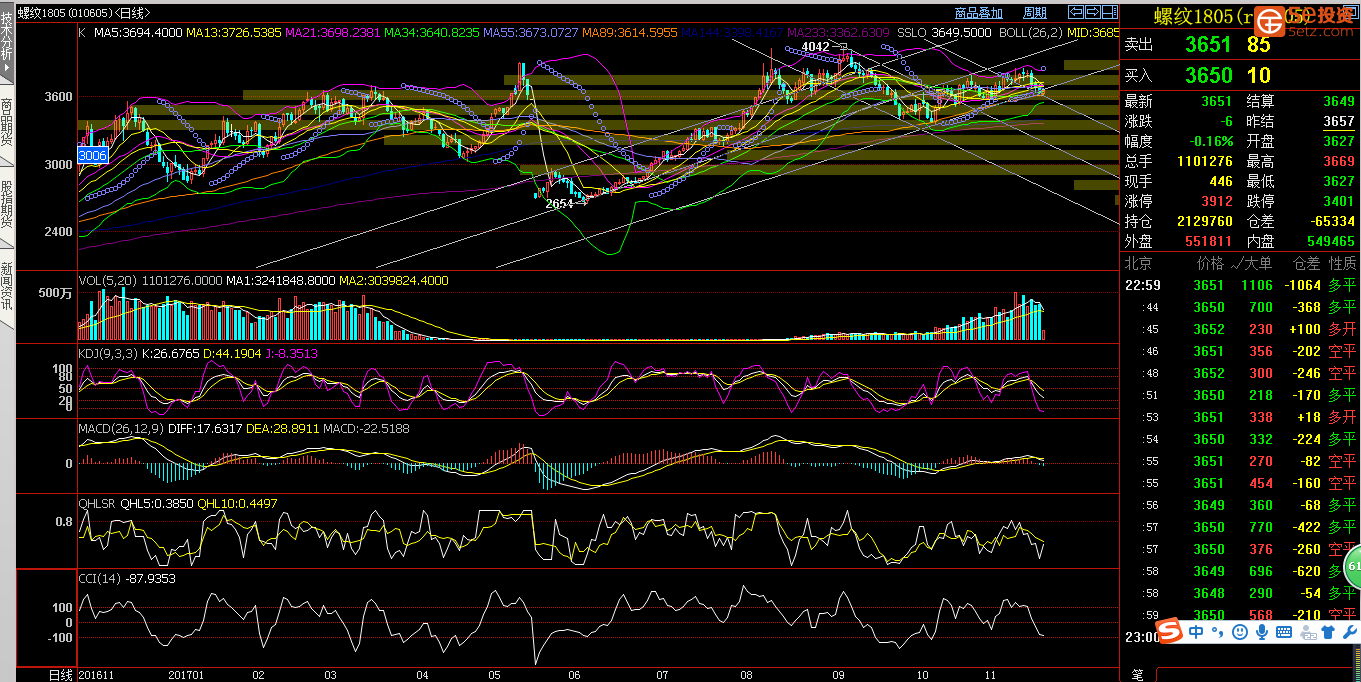Click the 买入 bid price 3650
This screenshot has width=1361, height=682.
pos(1208,75)
